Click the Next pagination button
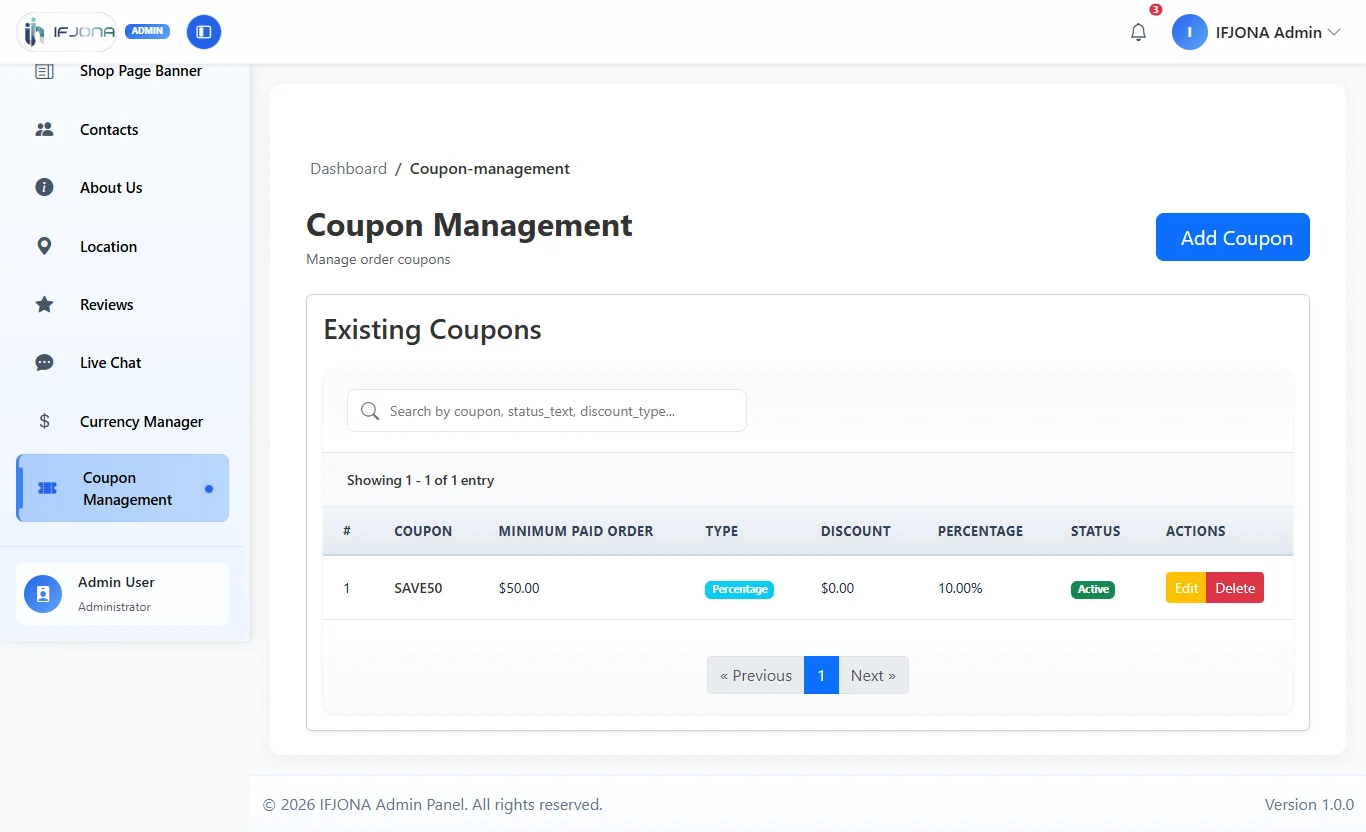Image resolution: width=1366 pixels, height=832 pixels. [873, 675]
